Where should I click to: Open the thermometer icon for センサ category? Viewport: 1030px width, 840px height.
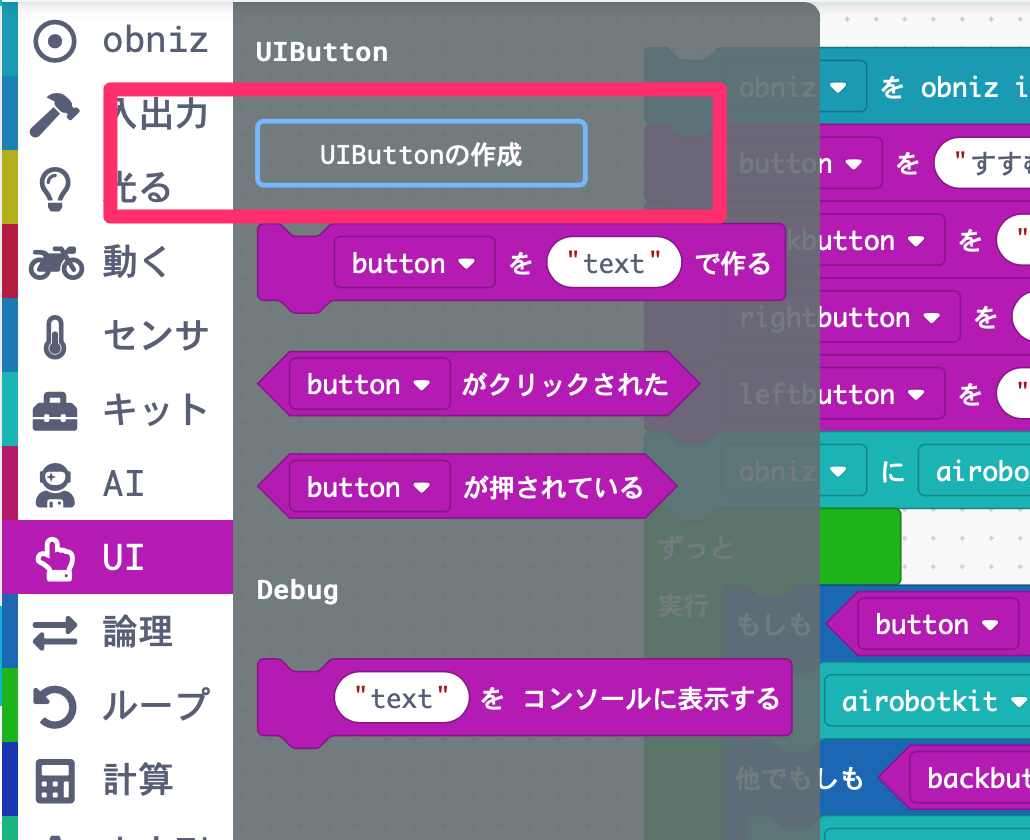click(53, 335)
